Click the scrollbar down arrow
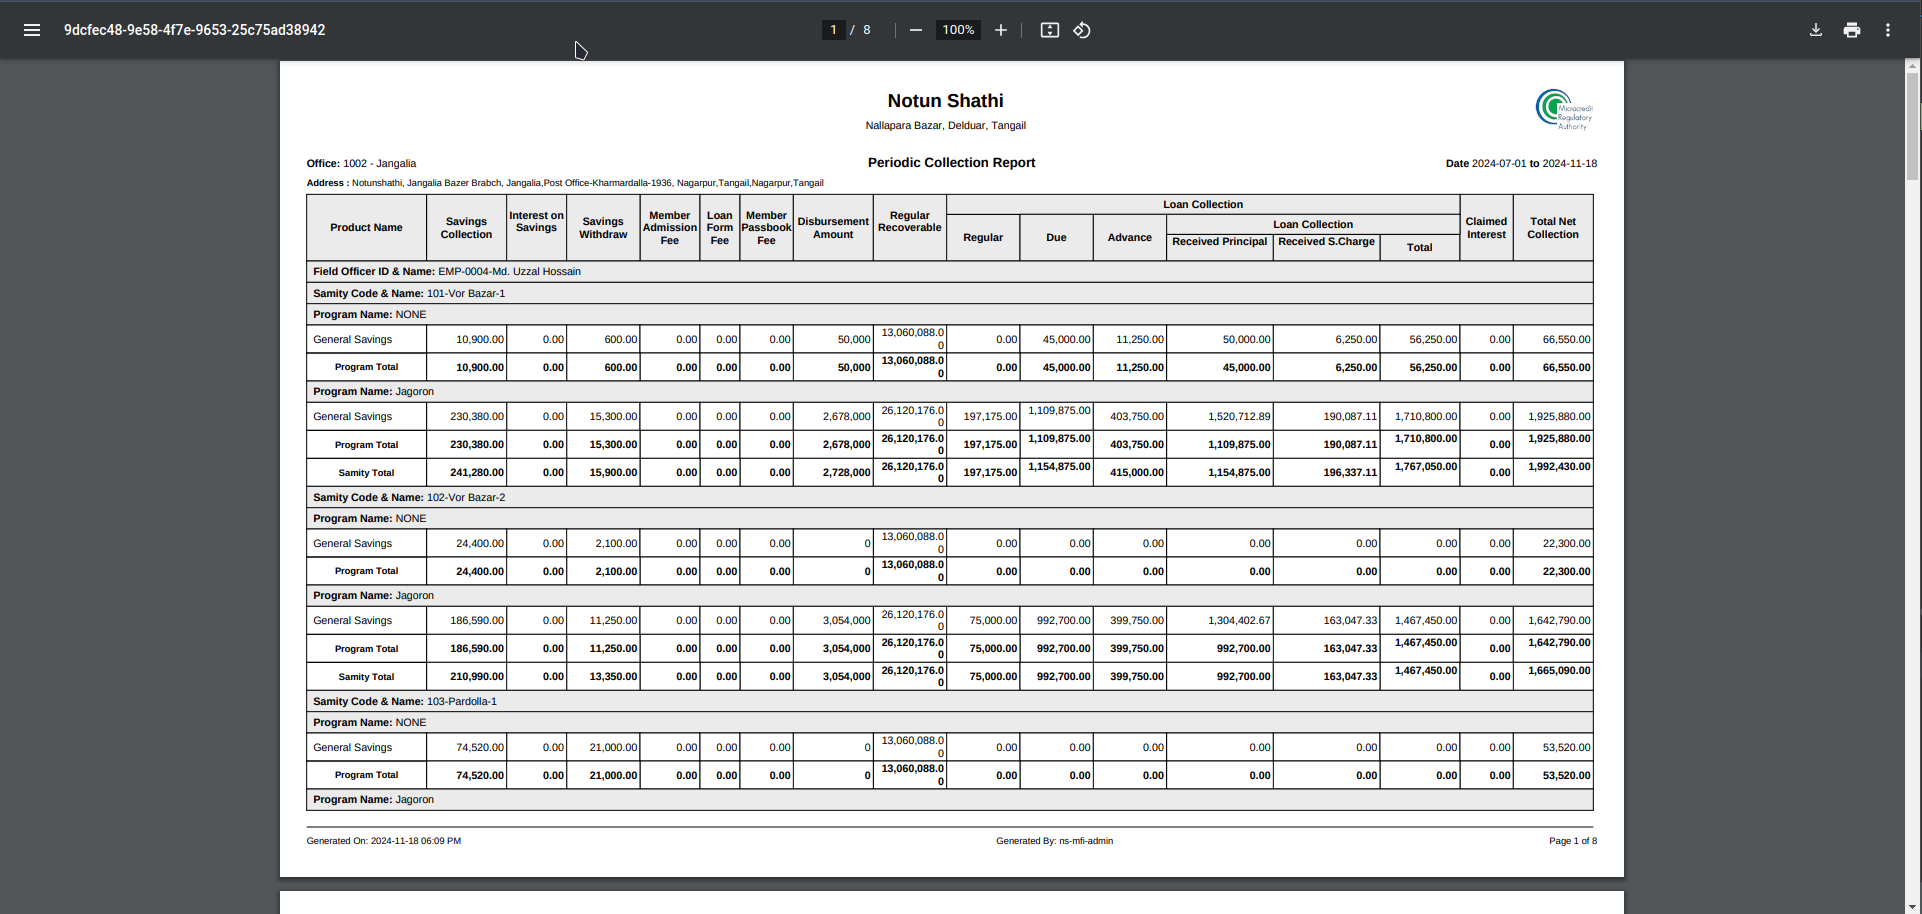This screenshot has width=1922, height=914. pyautogui.click(x=1912, y=906)
